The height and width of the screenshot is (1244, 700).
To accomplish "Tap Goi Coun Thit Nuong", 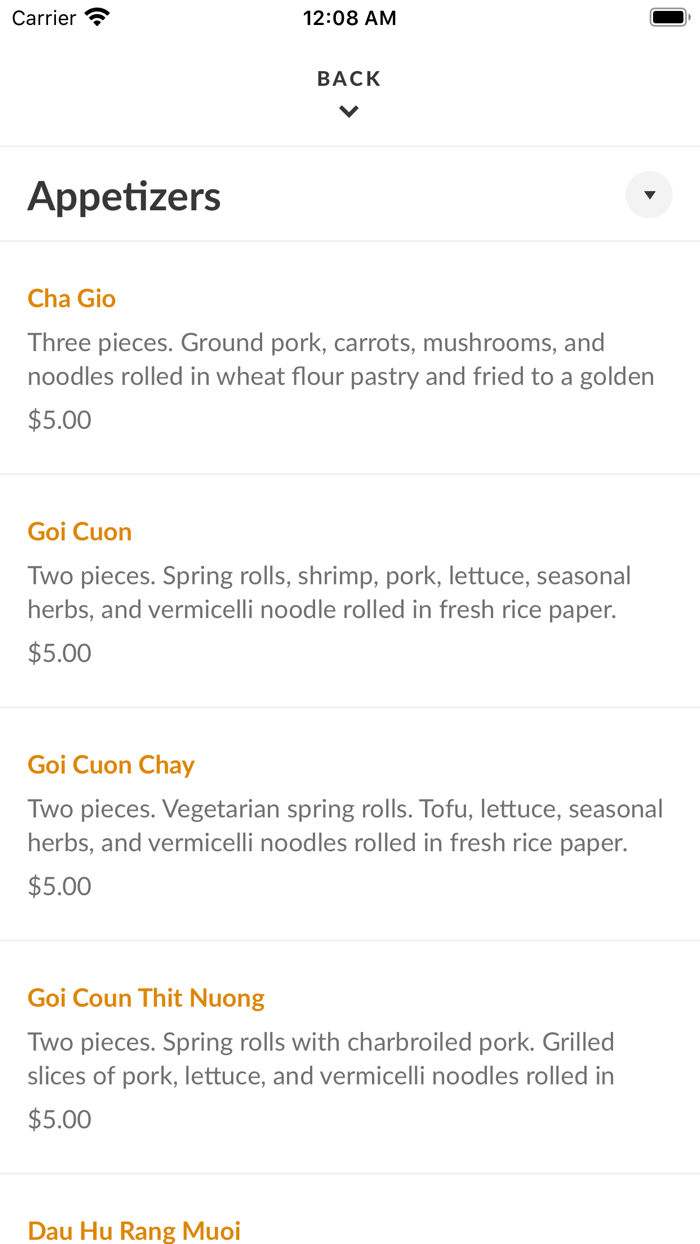I will [x=146, y=998].
